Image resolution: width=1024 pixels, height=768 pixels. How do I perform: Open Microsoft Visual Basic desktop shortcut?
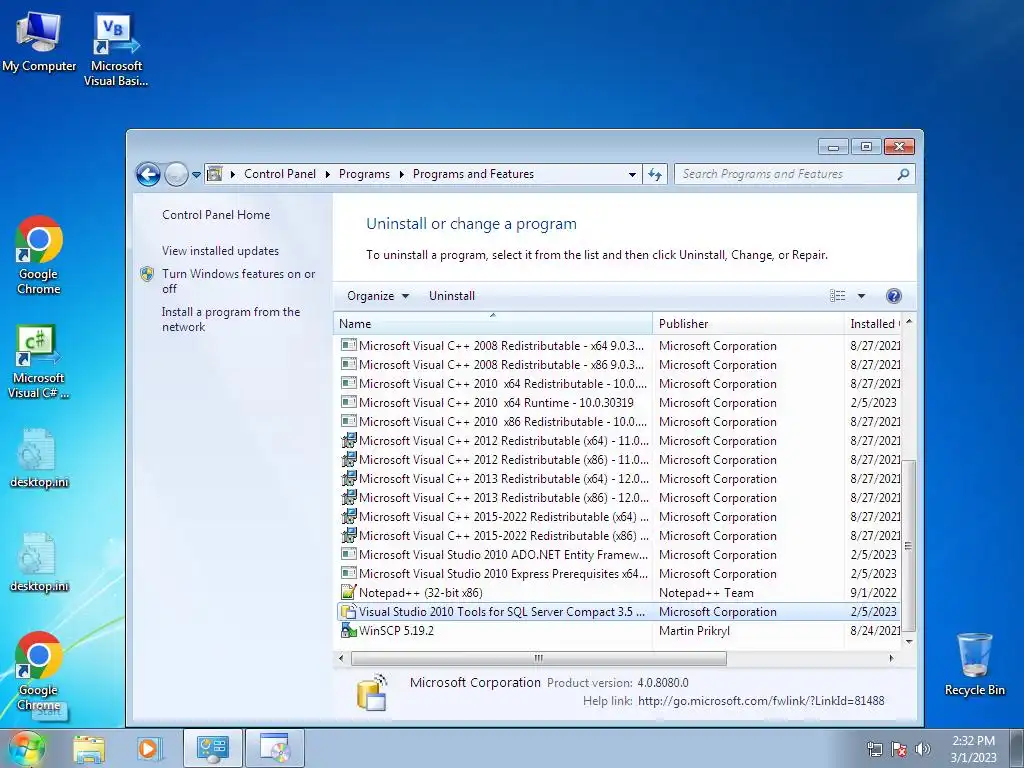pyautogui.click(x=116, y=50)
